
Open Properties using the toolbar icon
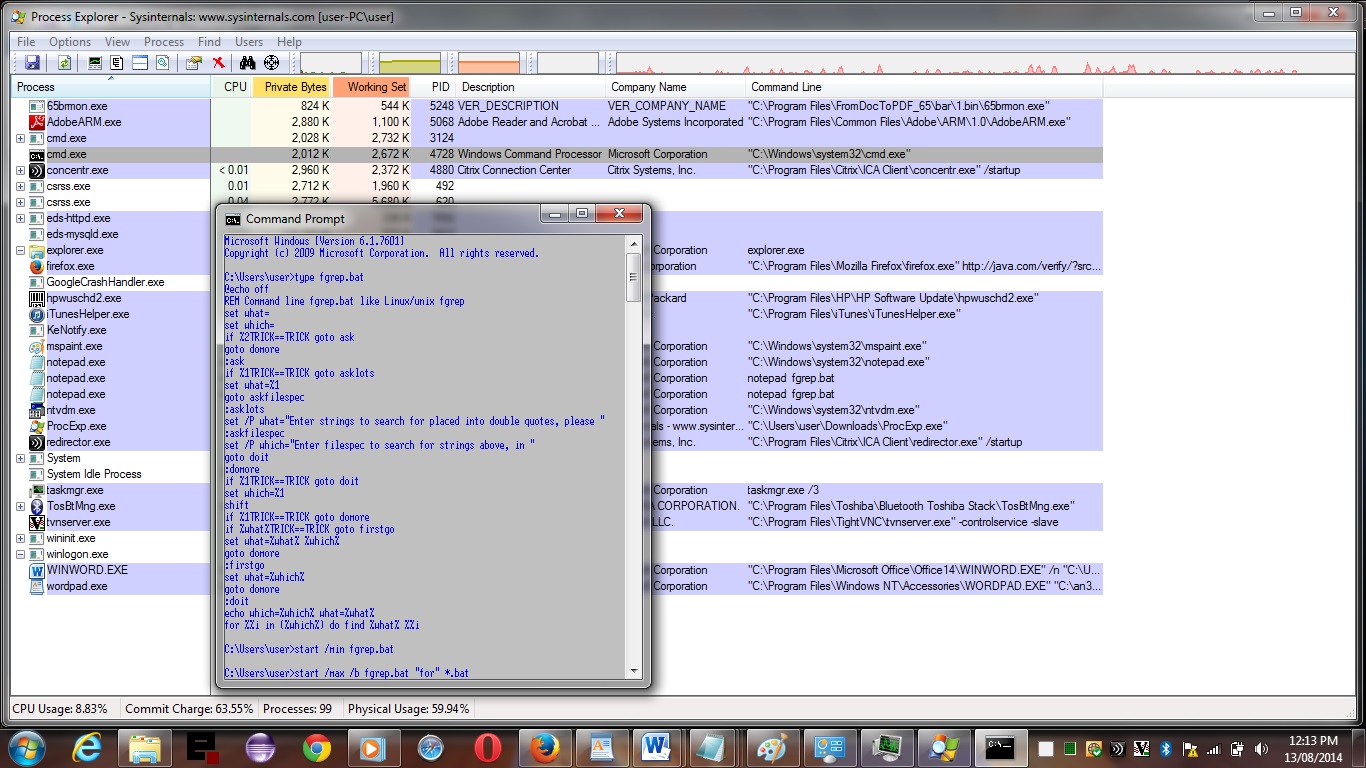pos(194,63)
